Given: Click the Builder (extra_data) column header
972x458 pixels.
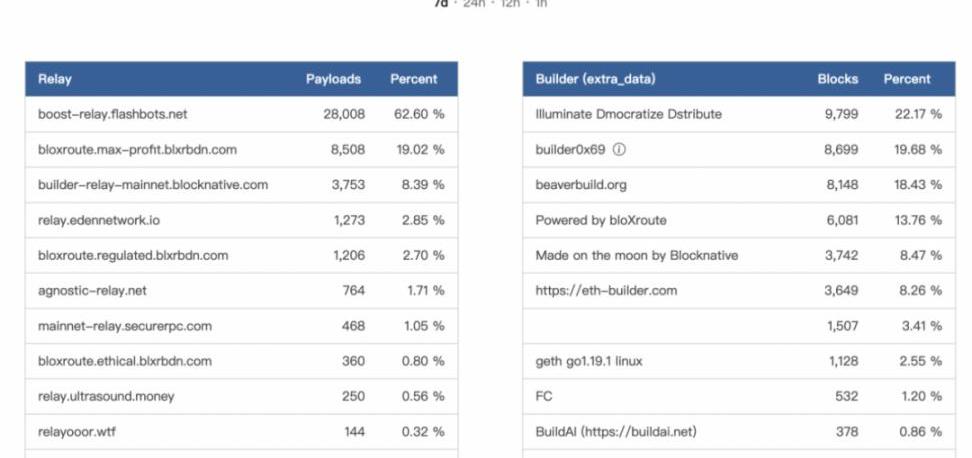Looking at the screenshot, I should (595, 79).
